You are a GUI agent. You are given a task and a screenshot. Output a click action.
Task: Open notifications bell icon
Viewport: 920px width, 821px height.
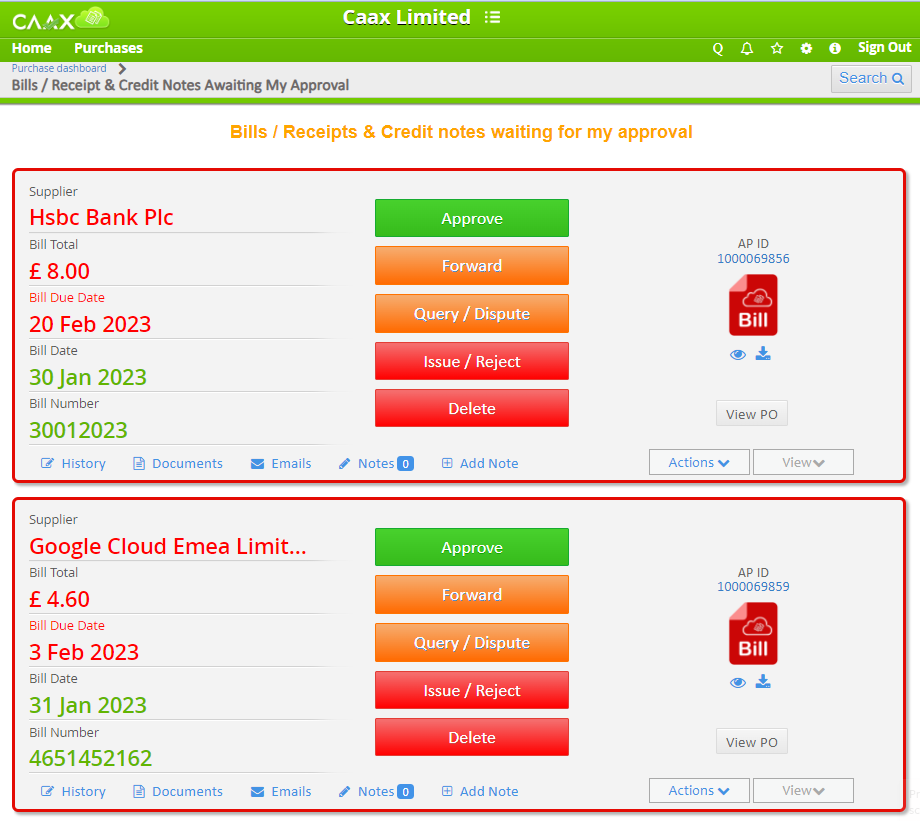pos(746,49)
